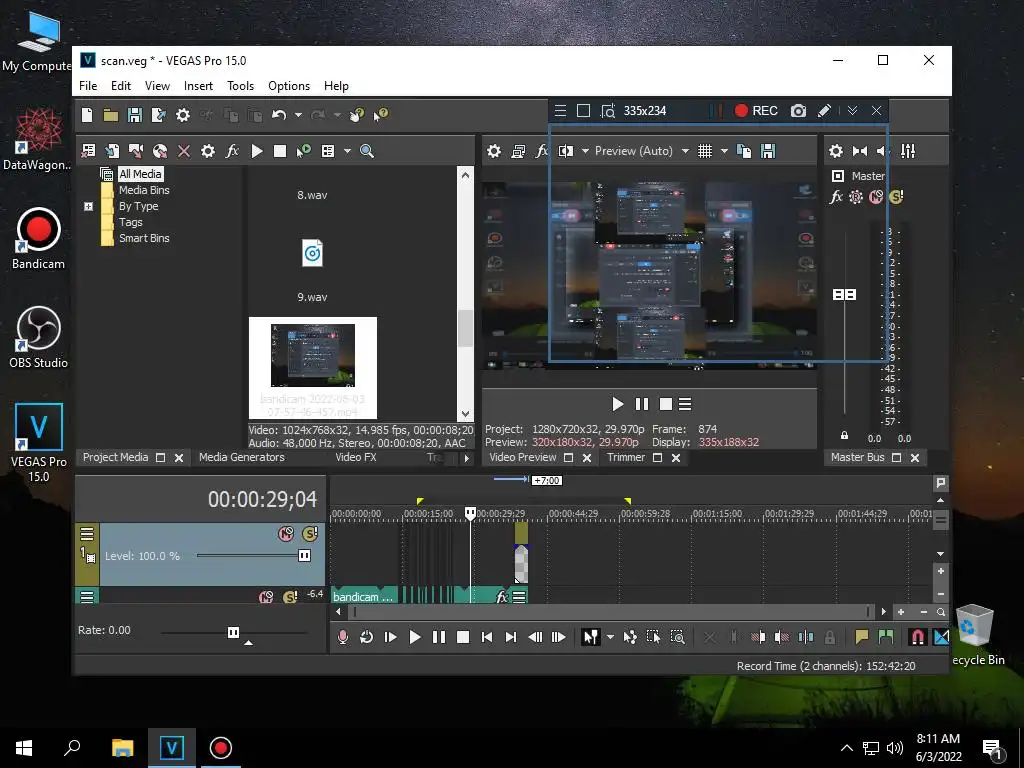Screen dimensions: 1024x768
Task: Save preview snapshot to file
Action: coord(768,152)
